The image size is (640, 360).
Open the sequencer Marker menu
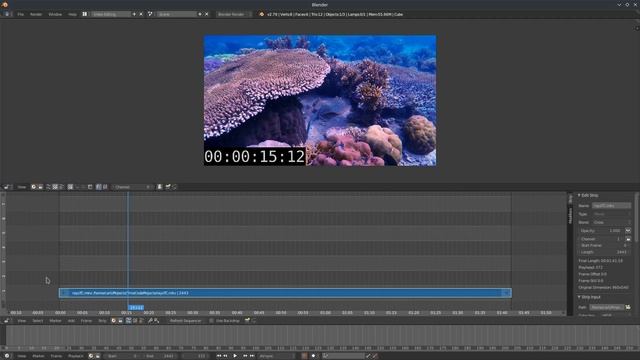(55, 321)
